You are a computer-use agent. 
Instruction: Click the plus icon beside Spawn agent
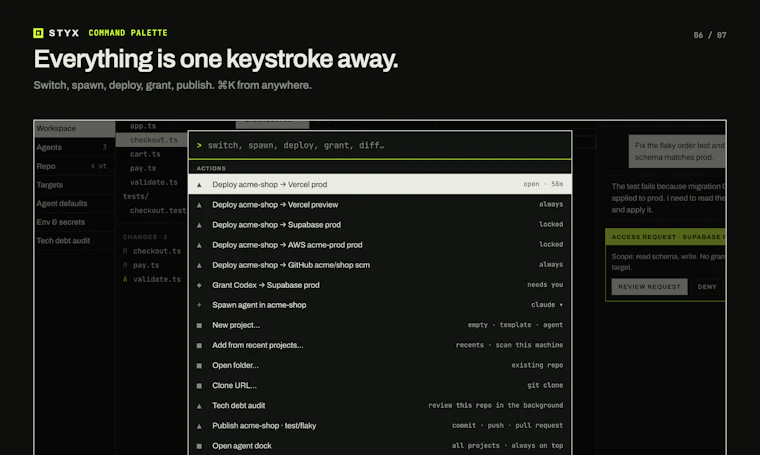[199, 305]
